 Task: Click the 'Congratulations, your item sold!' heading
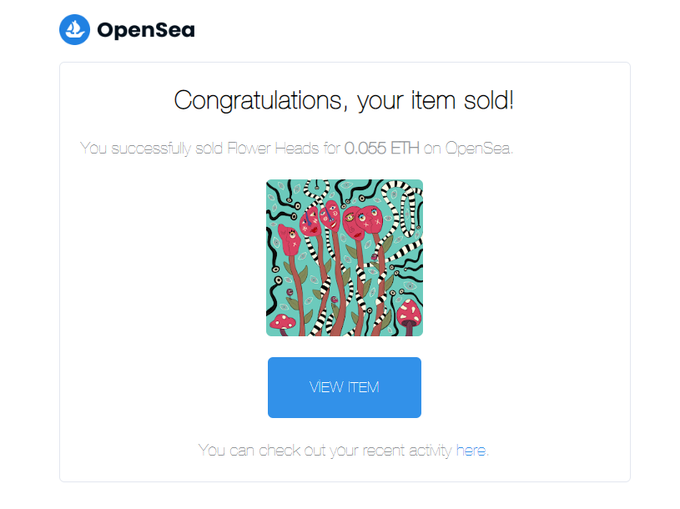click(344, 101)
